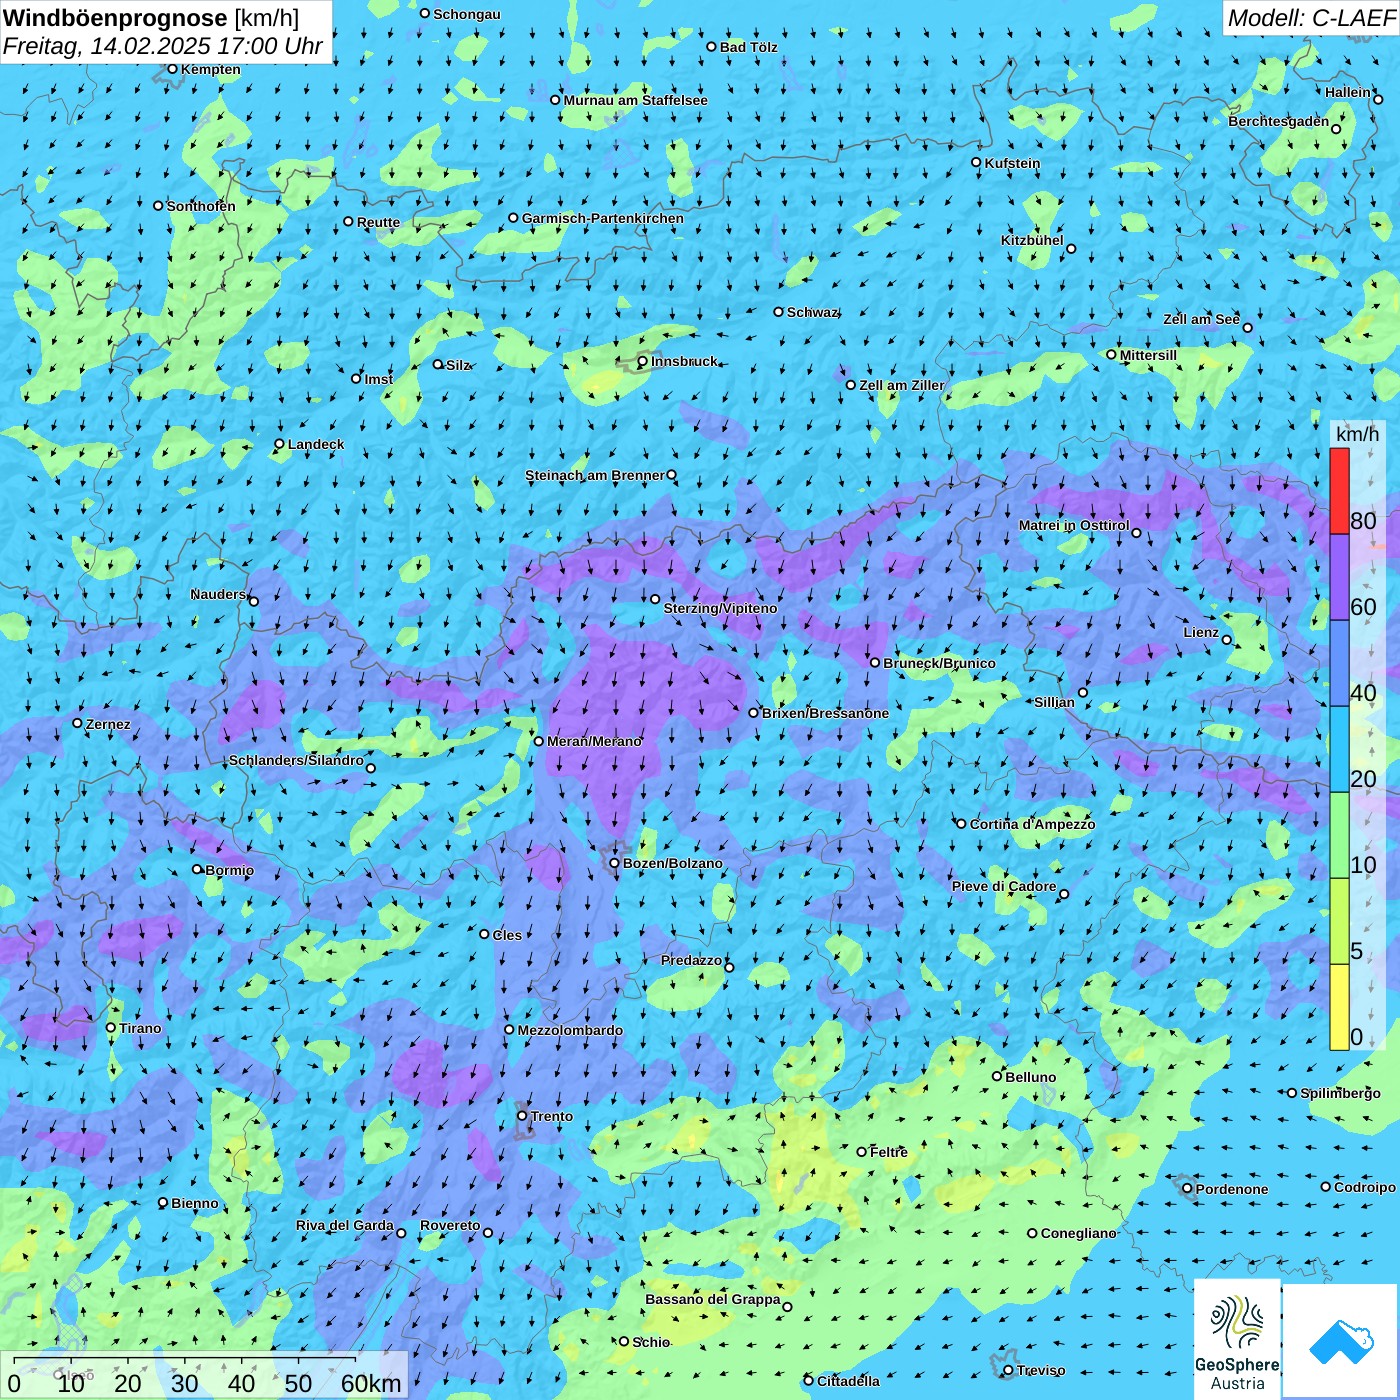The image size is (1400, 1400).
Task: Click the Bruneck/Brunico label
Action: [939, 663]
